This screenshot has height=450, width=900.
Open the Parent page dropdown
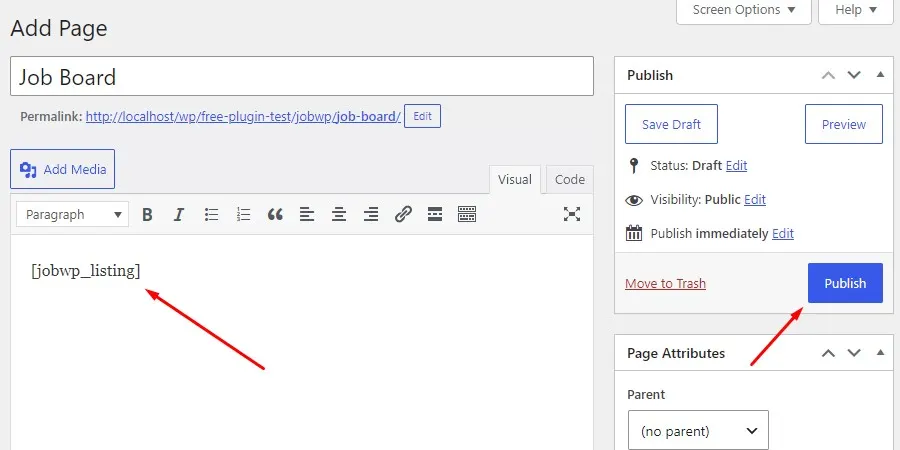pyautogui.click(x=698, y=430)
